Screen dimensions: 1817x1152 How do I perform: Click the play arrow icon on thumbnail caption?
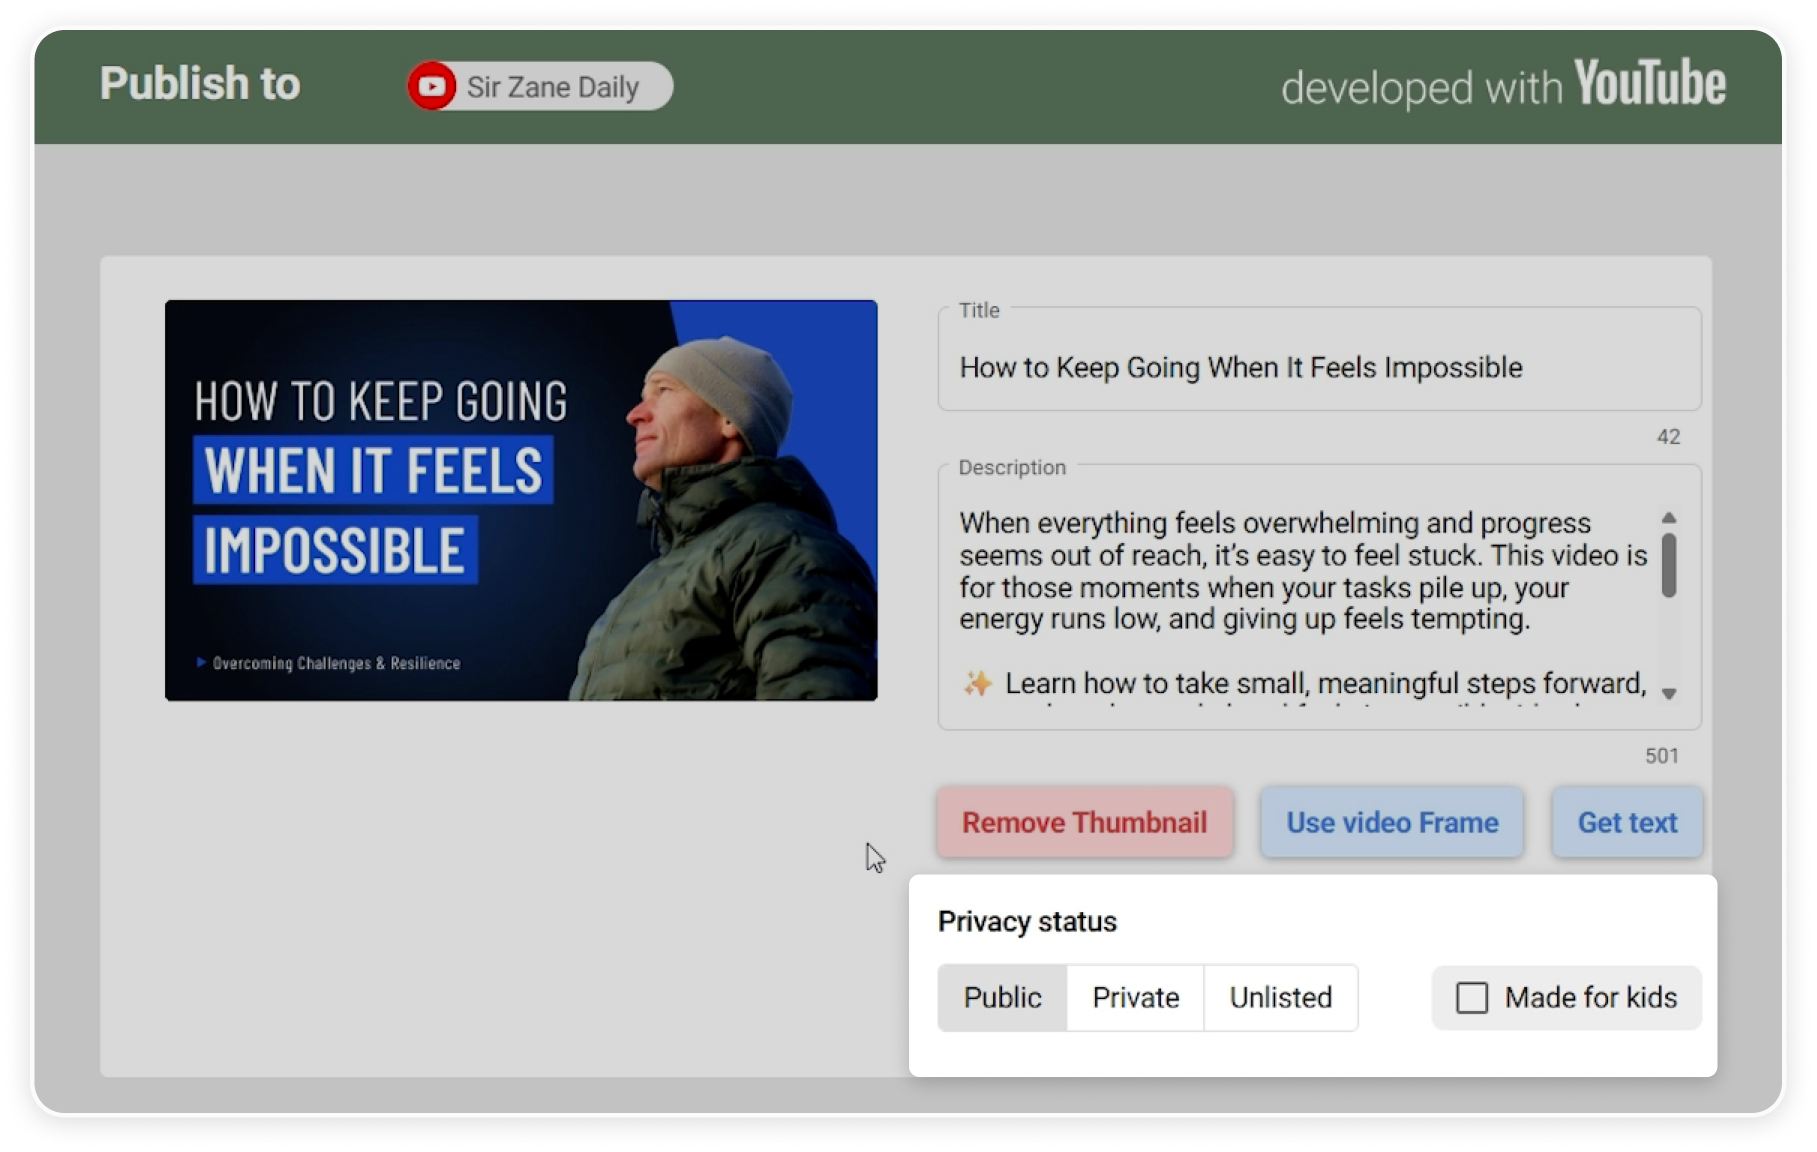point(201,663)
